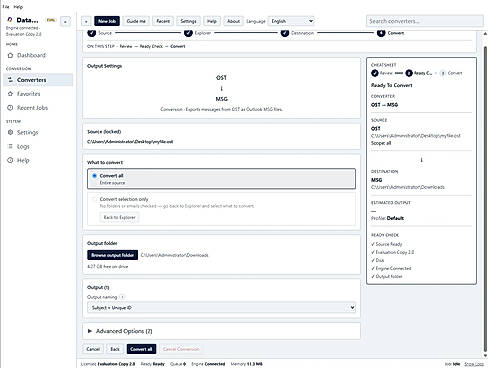This screenshot has width=488, height=368.
Task: Expand the Advanced Options section
Action: (221, 331)
